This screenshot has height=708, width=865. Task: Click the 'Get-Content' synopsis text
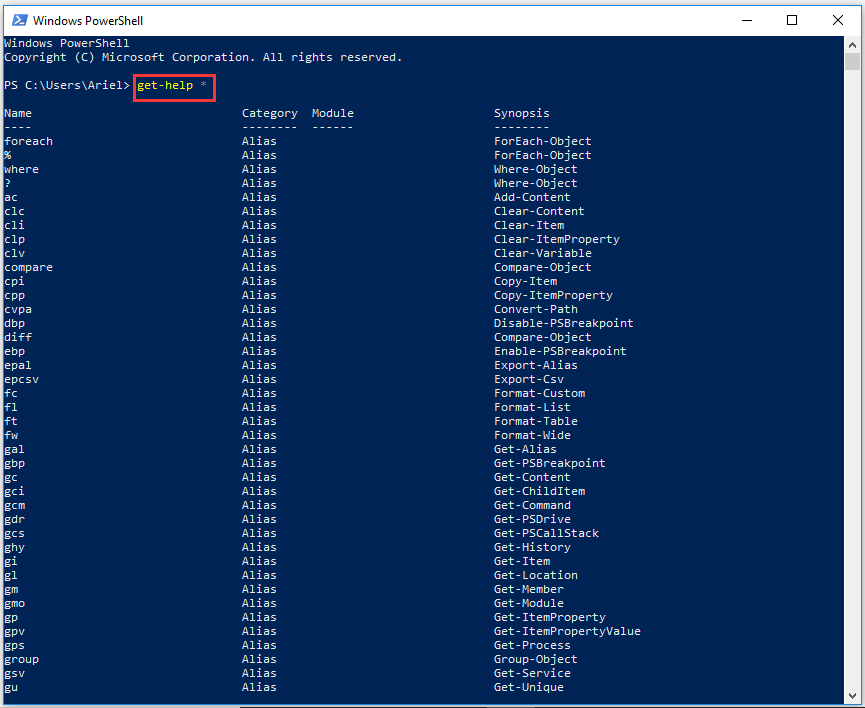point(532,477)
